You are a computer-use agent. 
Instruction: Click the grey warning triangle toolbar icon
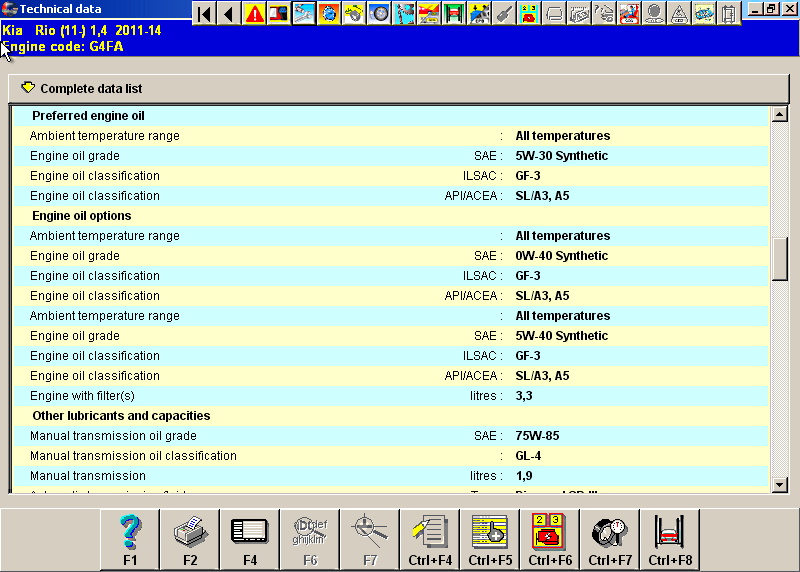(x=679, y=14)
